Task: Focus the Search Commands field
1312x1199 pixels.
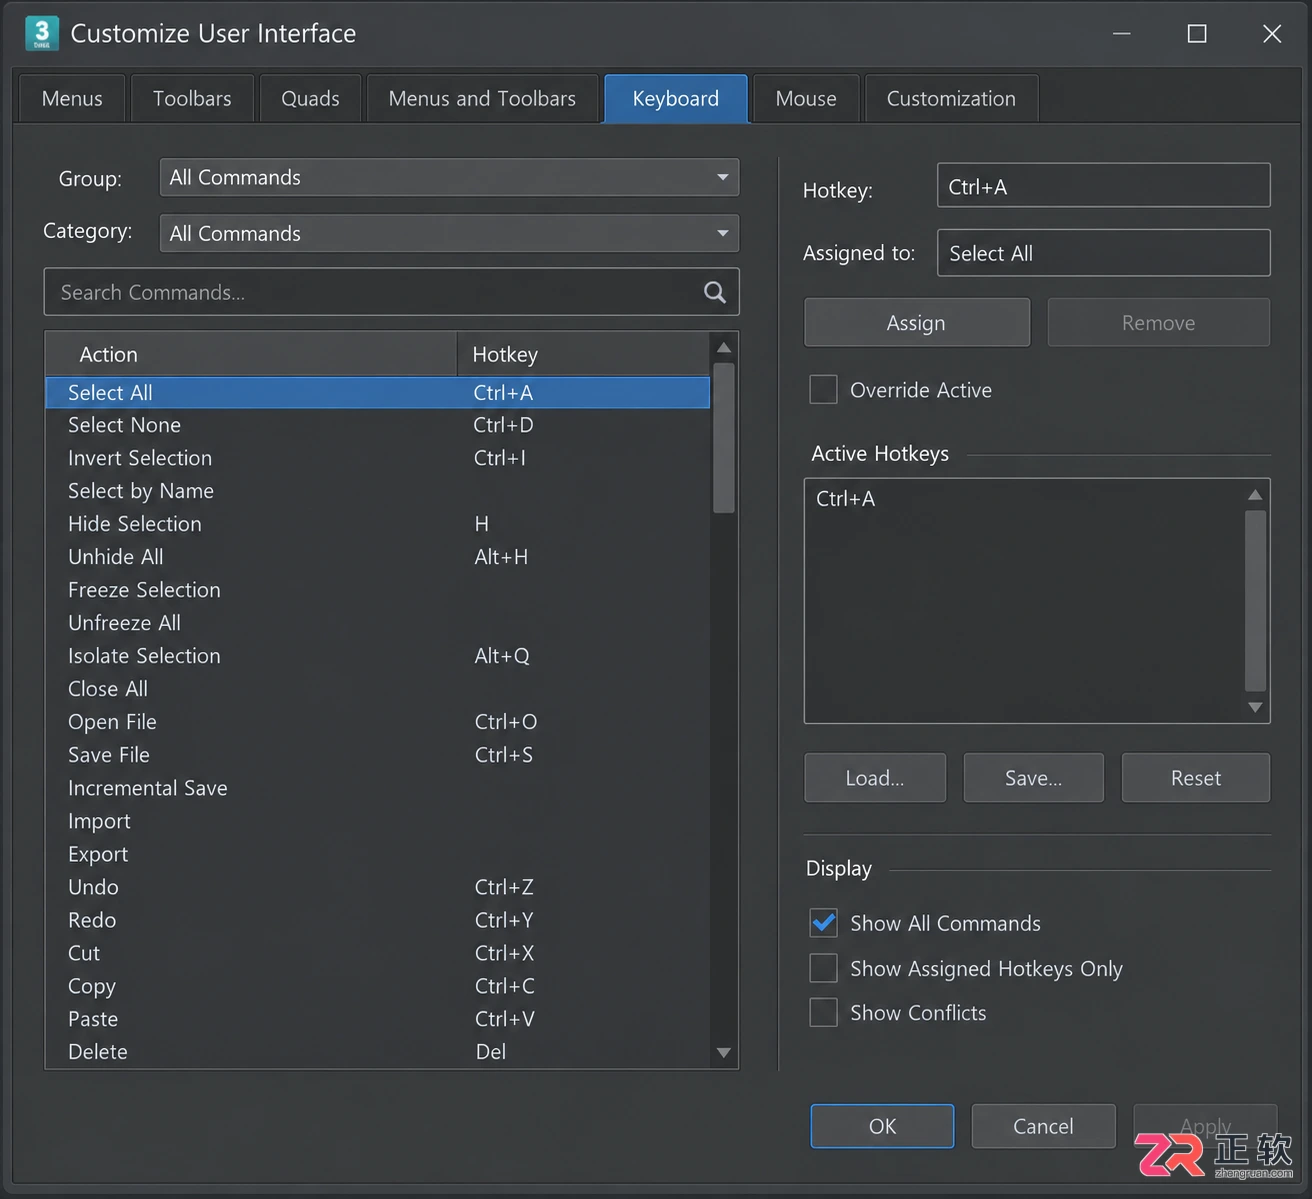Action: tap(391, 292)
